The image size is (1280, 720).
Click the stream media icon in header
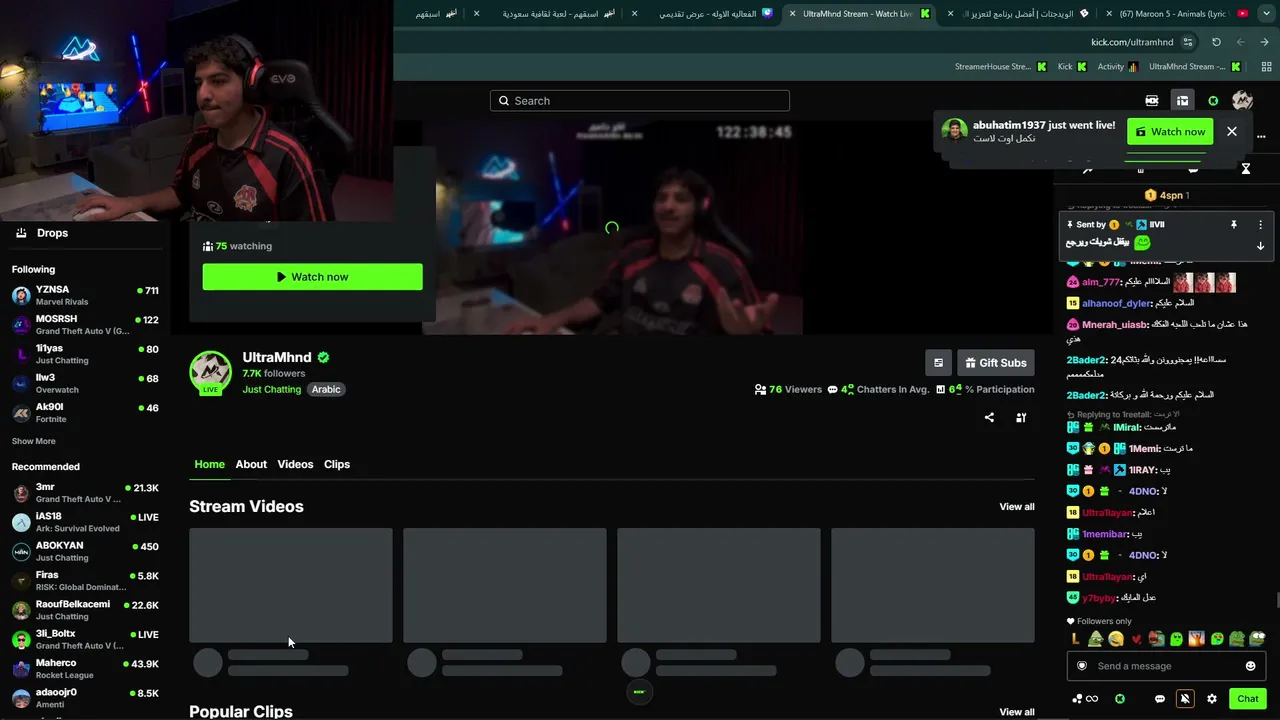point(1152,101)
